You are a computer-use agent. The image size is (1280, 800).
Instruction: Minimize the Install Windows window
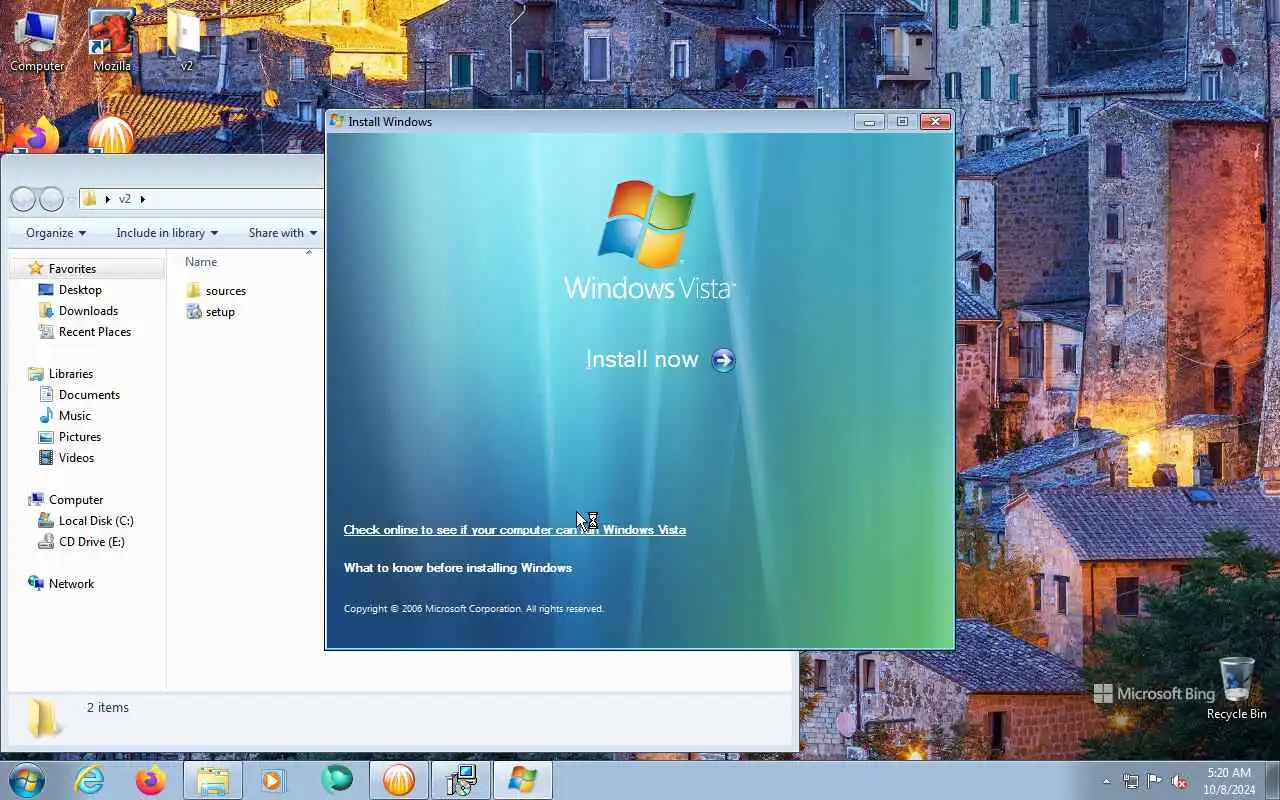pyautogui.click(x=869, y=122)
